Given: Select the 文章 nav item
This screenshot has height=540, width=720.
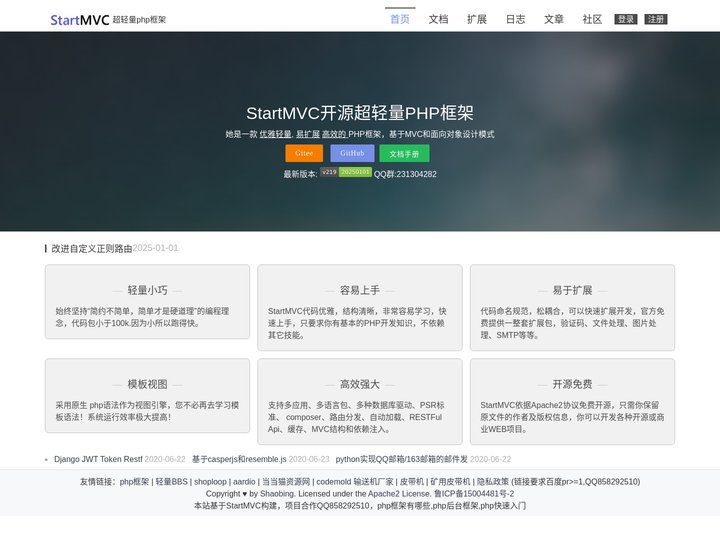Looking at the screenshot, I should click(x=554, y=19).
